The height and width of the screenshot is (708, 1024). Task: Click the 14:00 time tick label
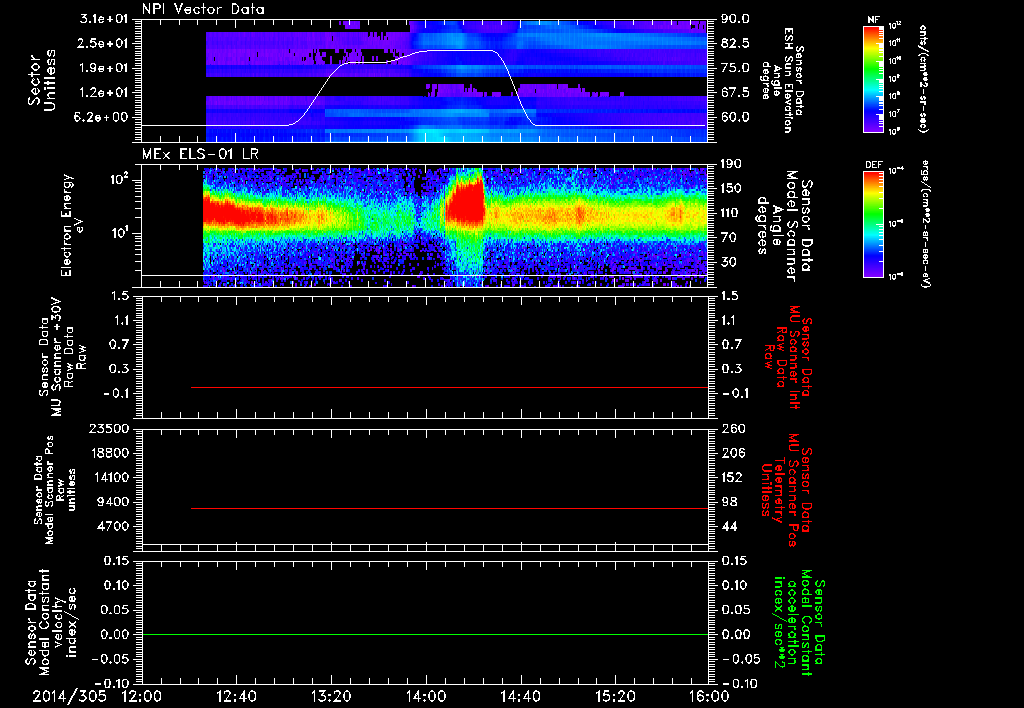pyautogui.click(x=425, y=696)
